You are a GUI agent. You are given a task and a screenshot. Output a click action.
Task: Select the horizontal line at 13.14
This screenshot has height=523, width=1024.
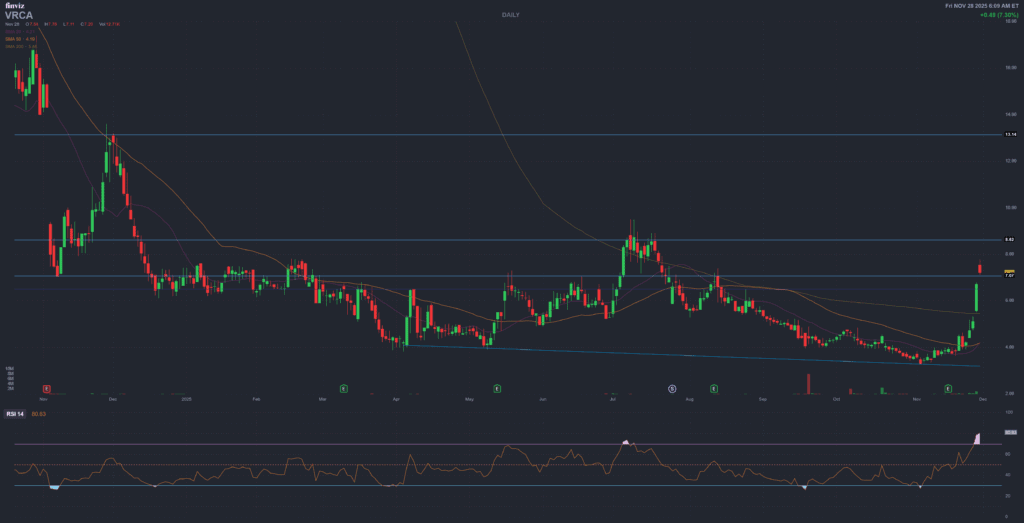tap(500, 134)
